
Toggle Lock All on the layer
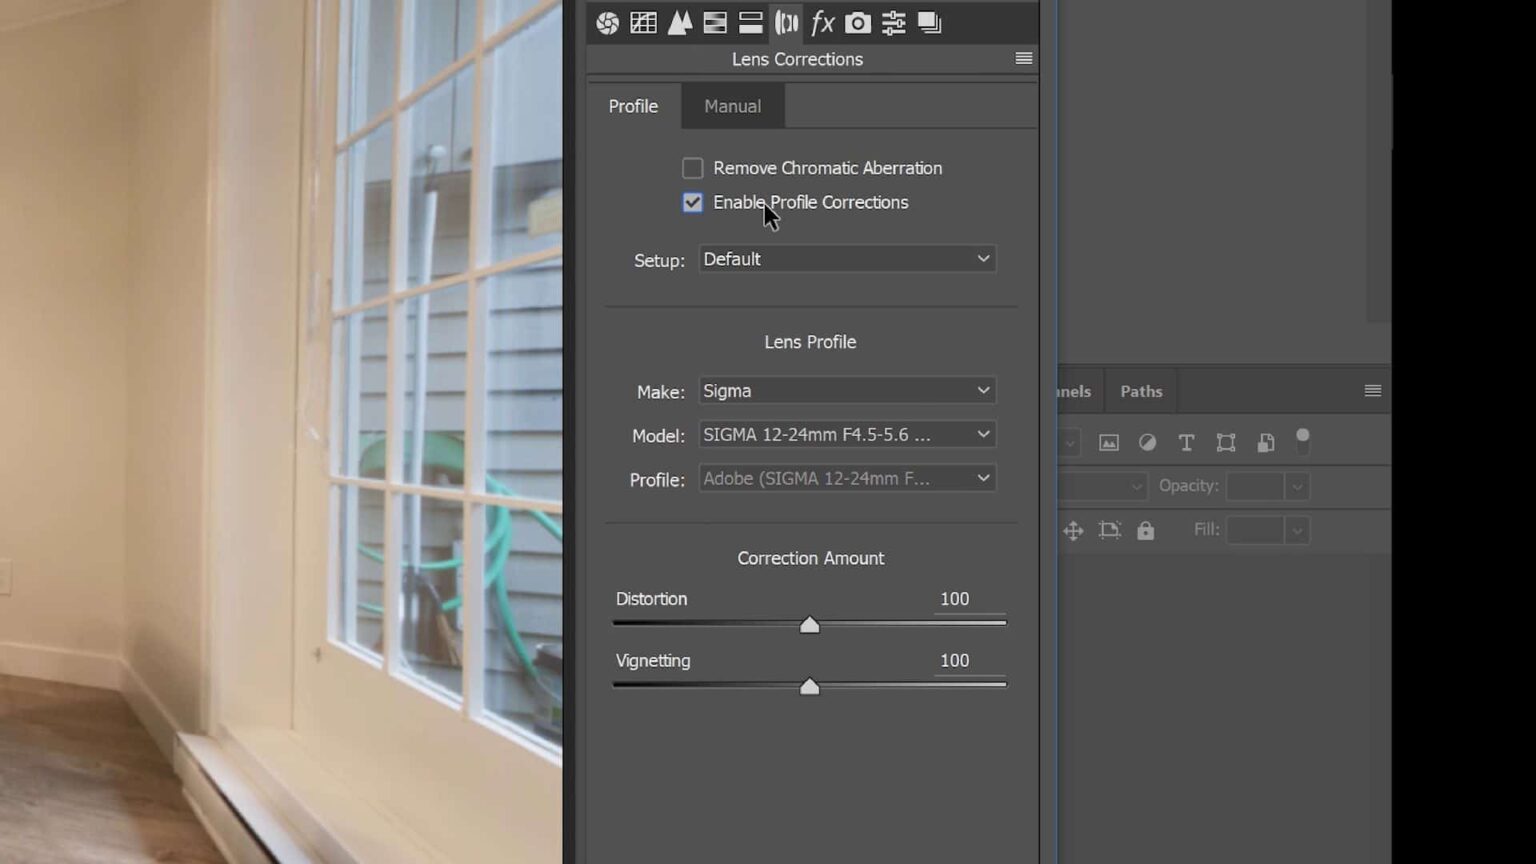point(1145,530)
